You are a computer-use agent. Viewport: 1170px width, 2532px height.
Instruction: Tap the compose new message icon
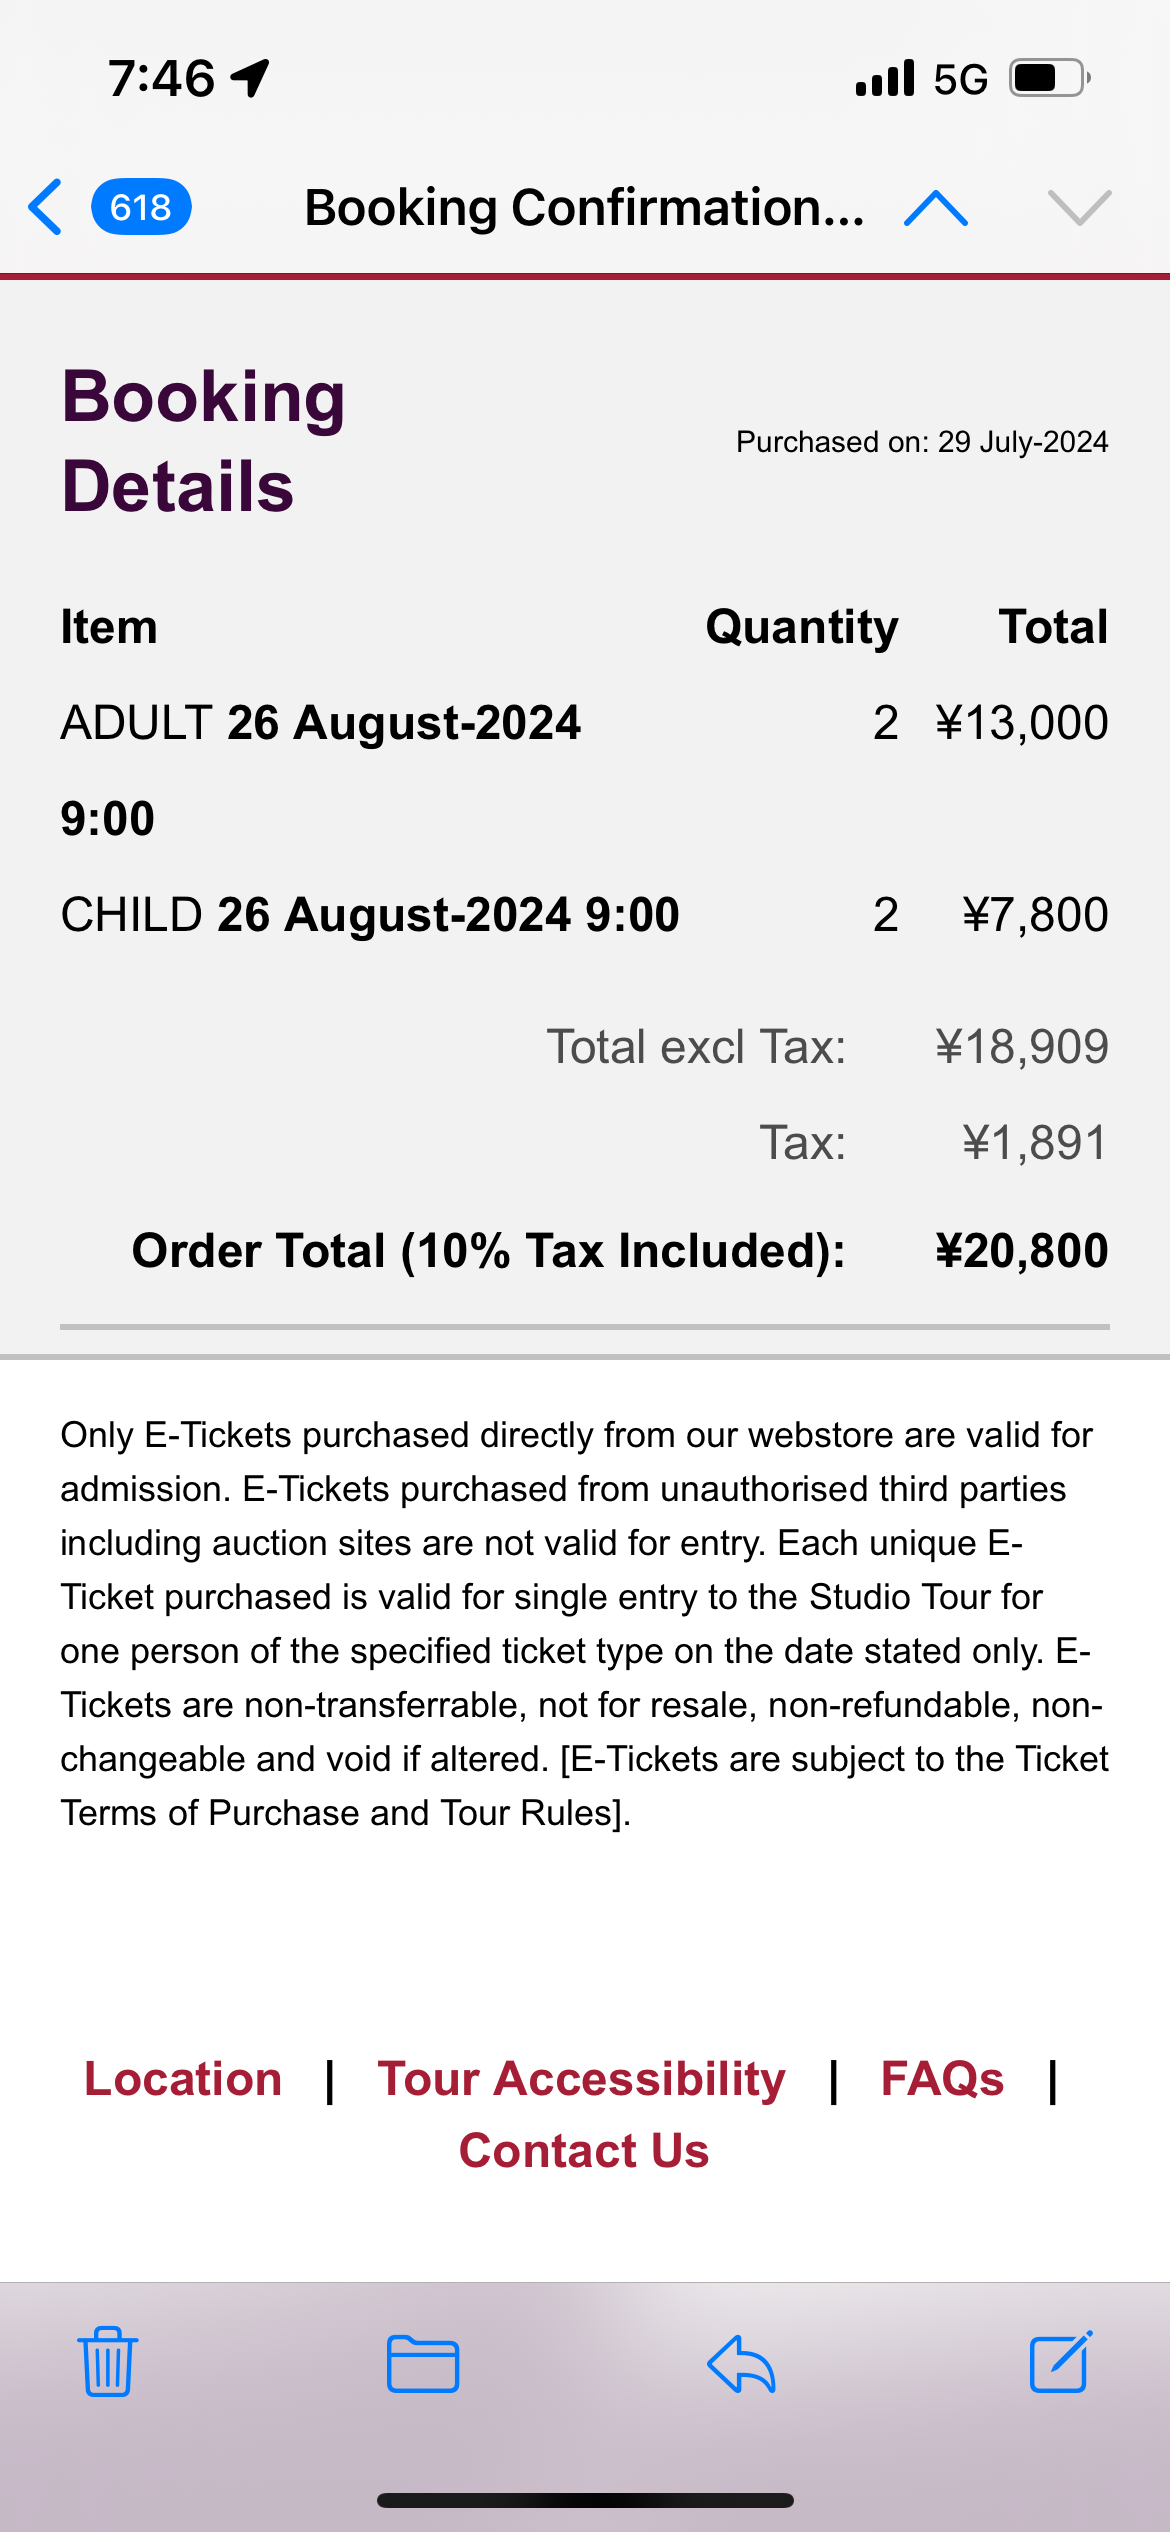pyautogui.click(x=1060, y=2362)
